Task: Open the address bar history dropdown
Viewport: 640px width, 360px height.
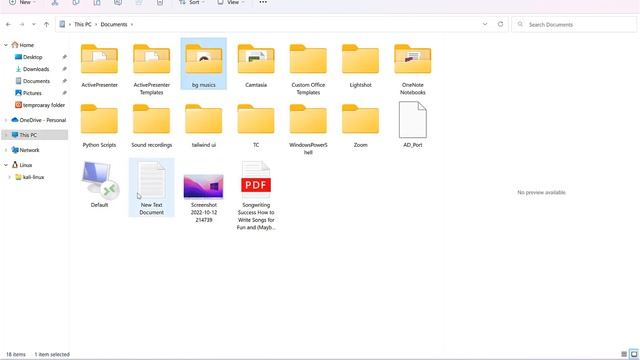Action: 485,24
